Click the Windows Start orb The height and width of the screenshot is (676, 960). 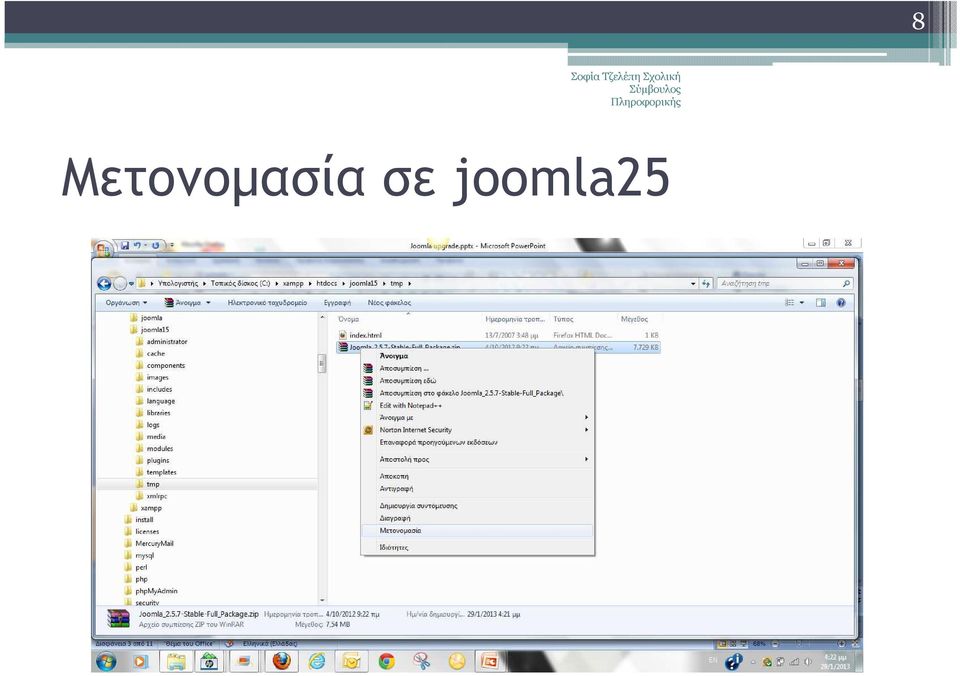tap(107, 661)
